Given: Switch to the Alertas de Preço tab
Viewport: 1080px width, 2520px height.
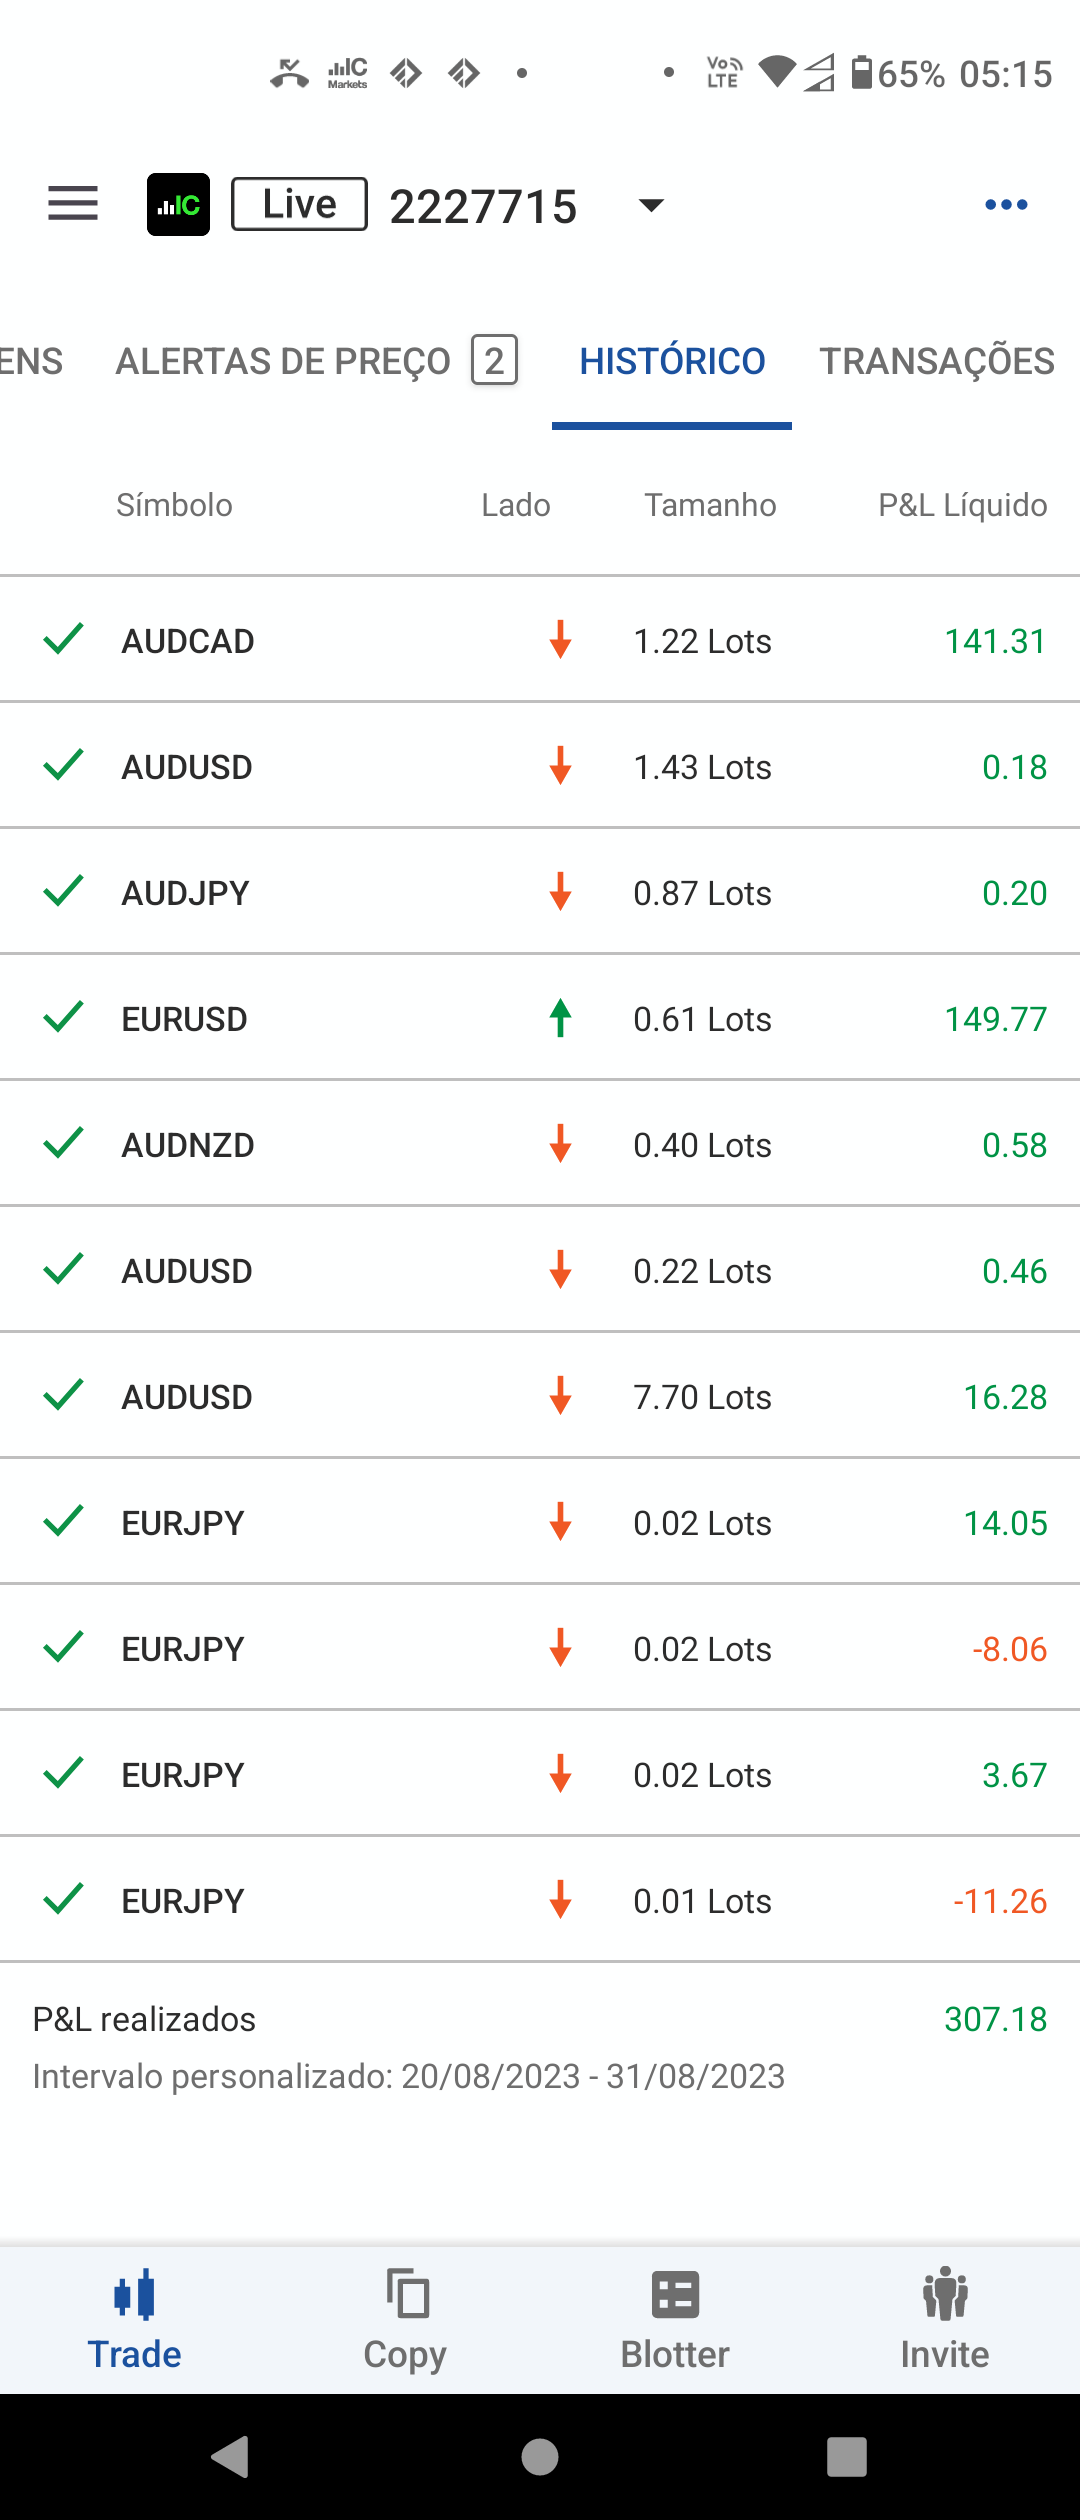Looking at the screenshot, I should [x=317, y=361].
